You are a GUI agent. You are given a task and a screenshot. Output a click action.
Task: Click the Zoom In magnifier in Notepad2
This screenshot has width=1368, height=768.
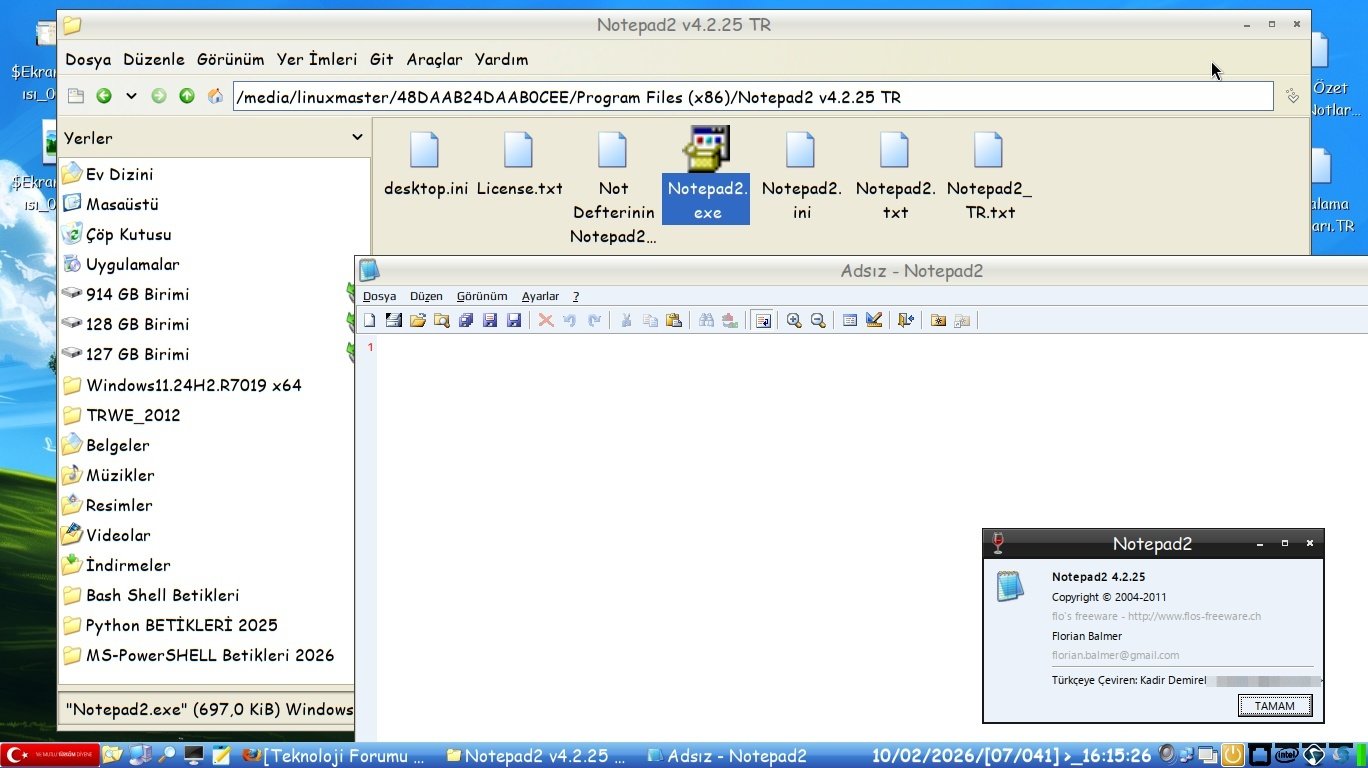pyautogui.click(x=794, y=320)
